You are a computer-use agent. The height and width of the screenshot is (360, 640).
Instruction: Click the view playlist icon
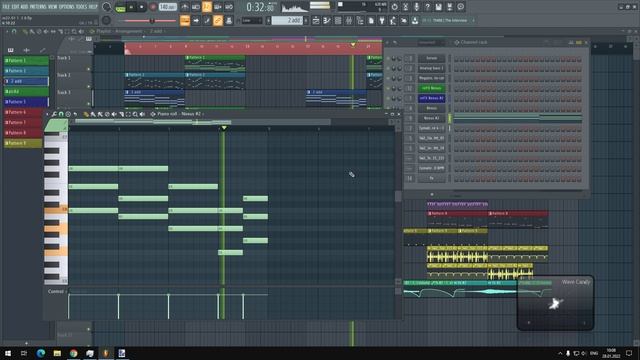coord(316,20)
